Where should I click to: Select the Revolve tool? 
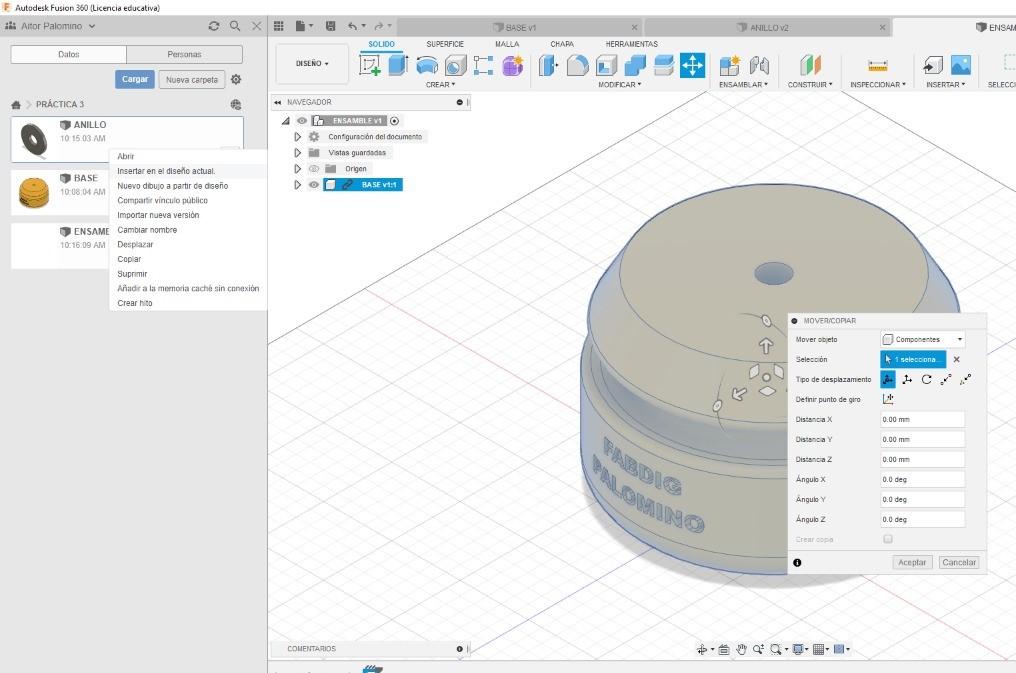pos(426,65)
